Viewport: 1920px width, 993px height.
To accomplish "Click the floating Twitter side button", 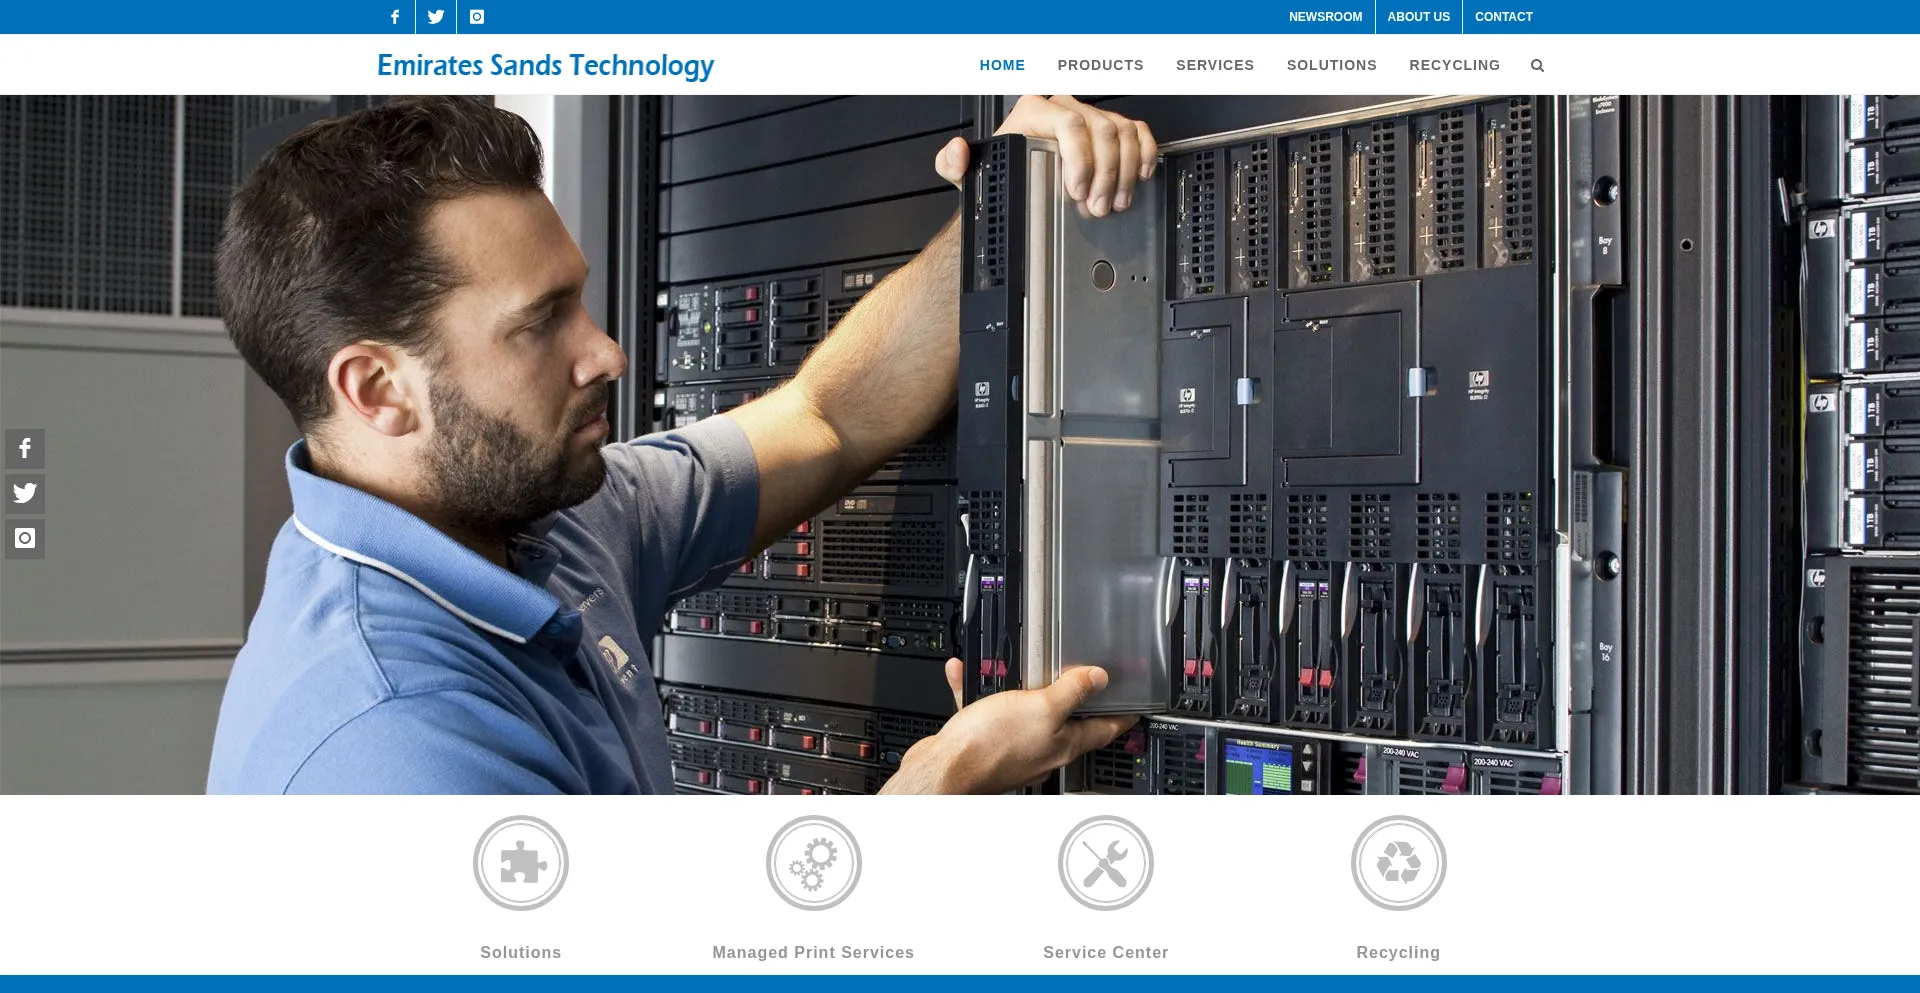I will click(25, 493).
